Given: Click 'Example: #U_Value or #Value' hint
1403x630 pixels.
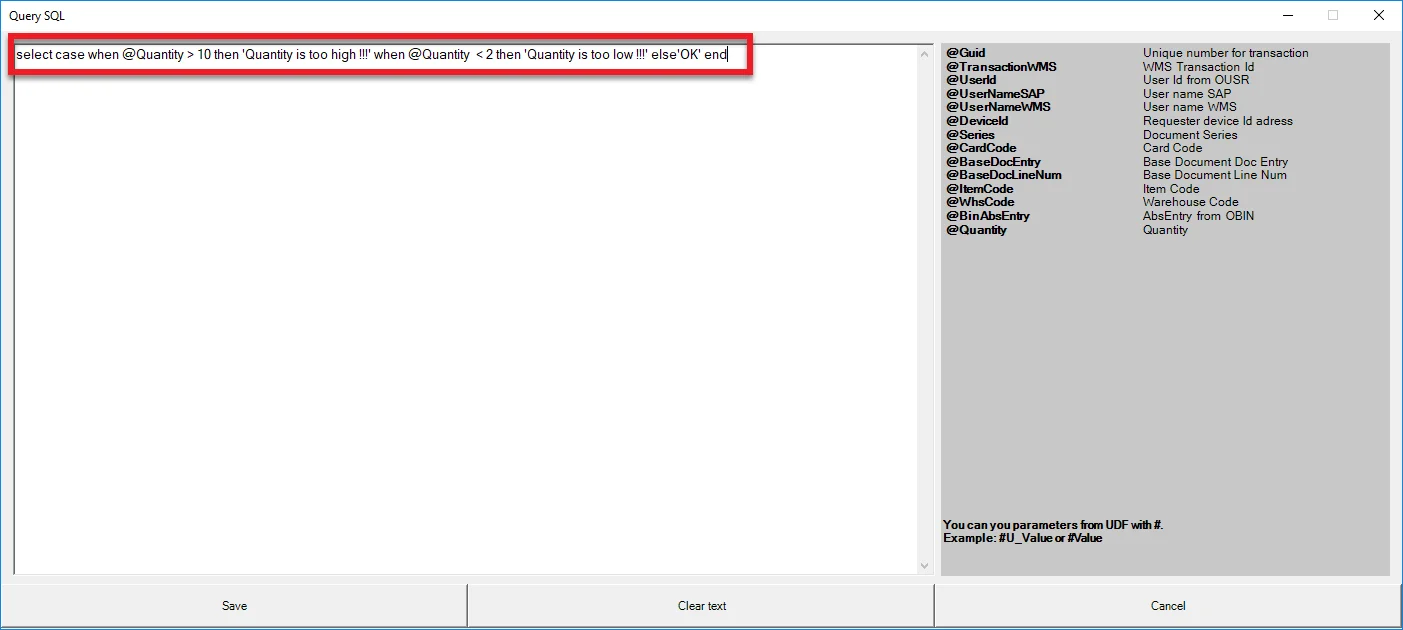Looking at the screenshot, I should coord(1023,538).
